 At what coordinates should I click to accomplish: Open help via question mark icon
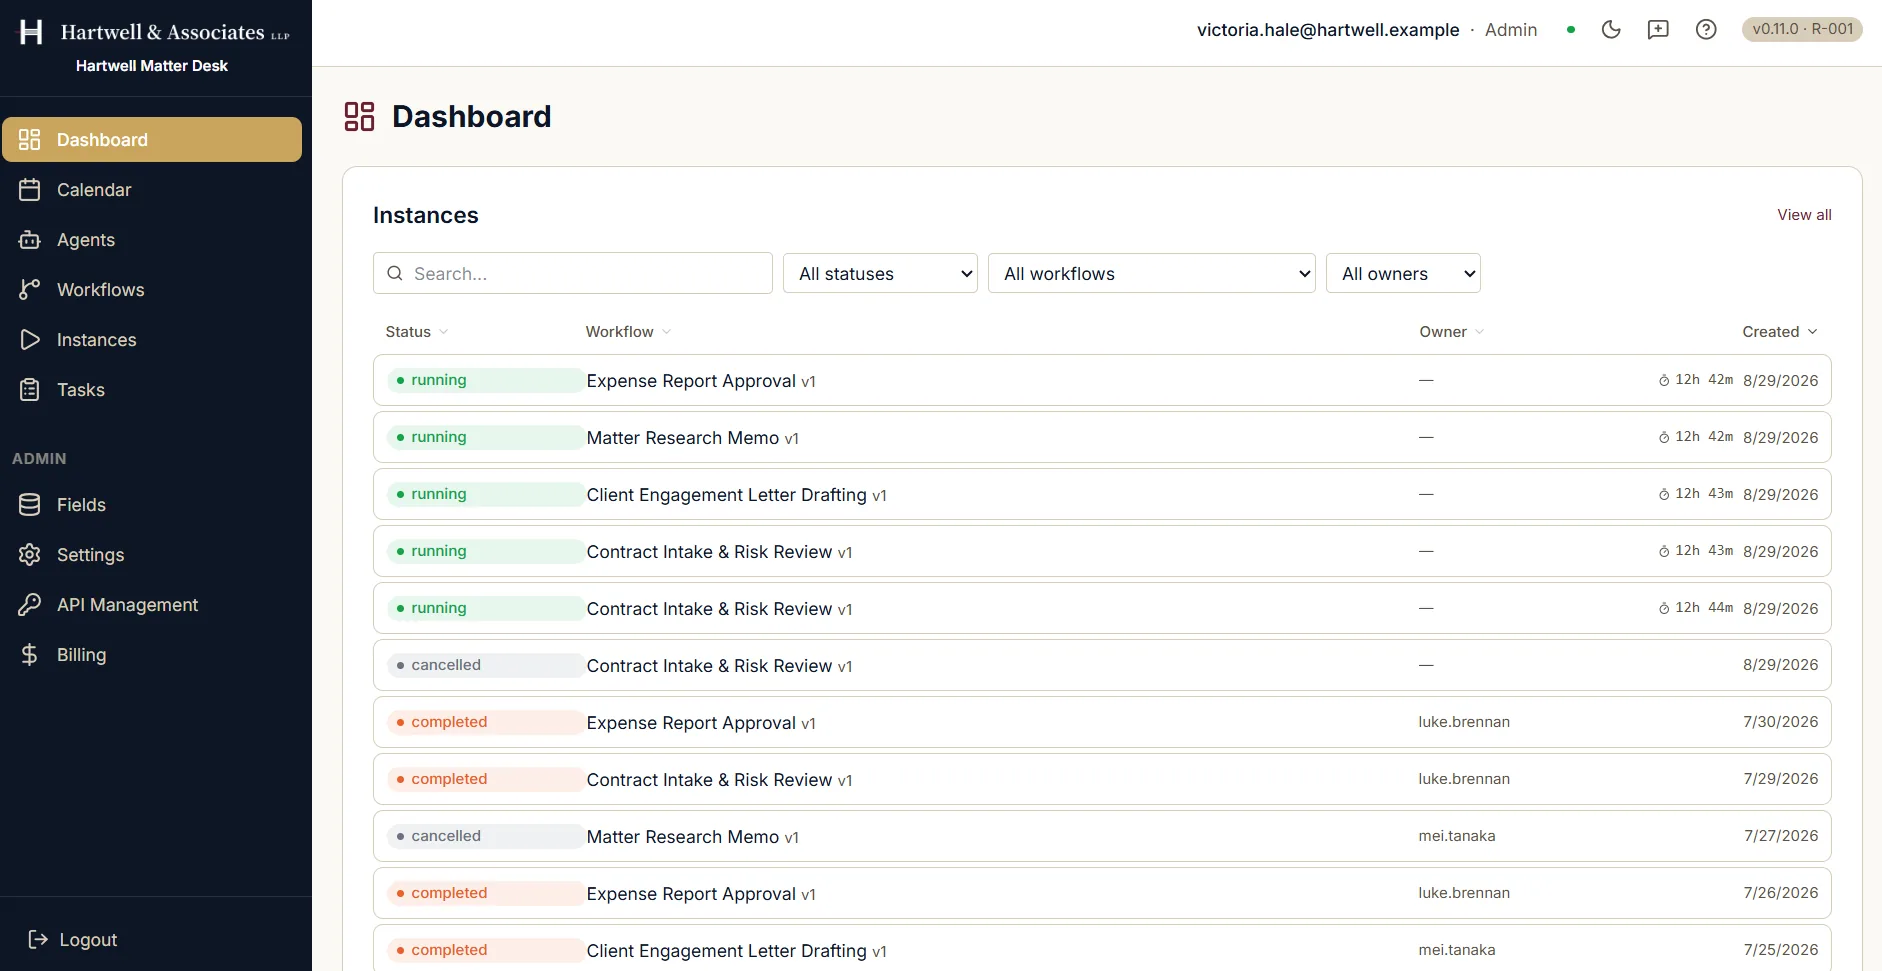pyautogui.click(x=1706, y=29)
